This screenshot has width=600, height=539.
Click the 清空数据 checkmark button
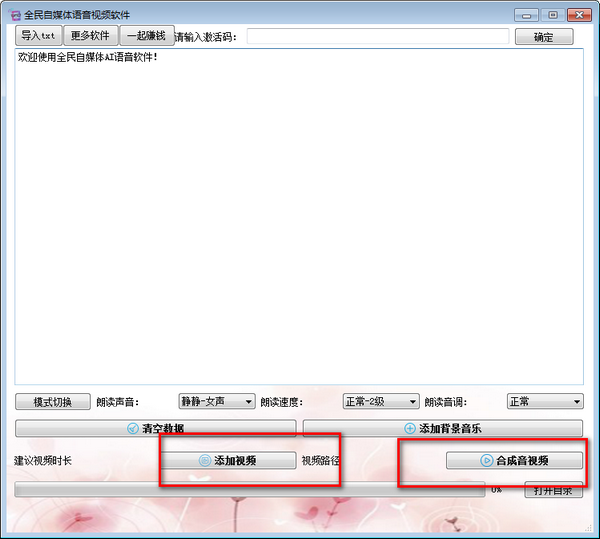pos(155,428)
